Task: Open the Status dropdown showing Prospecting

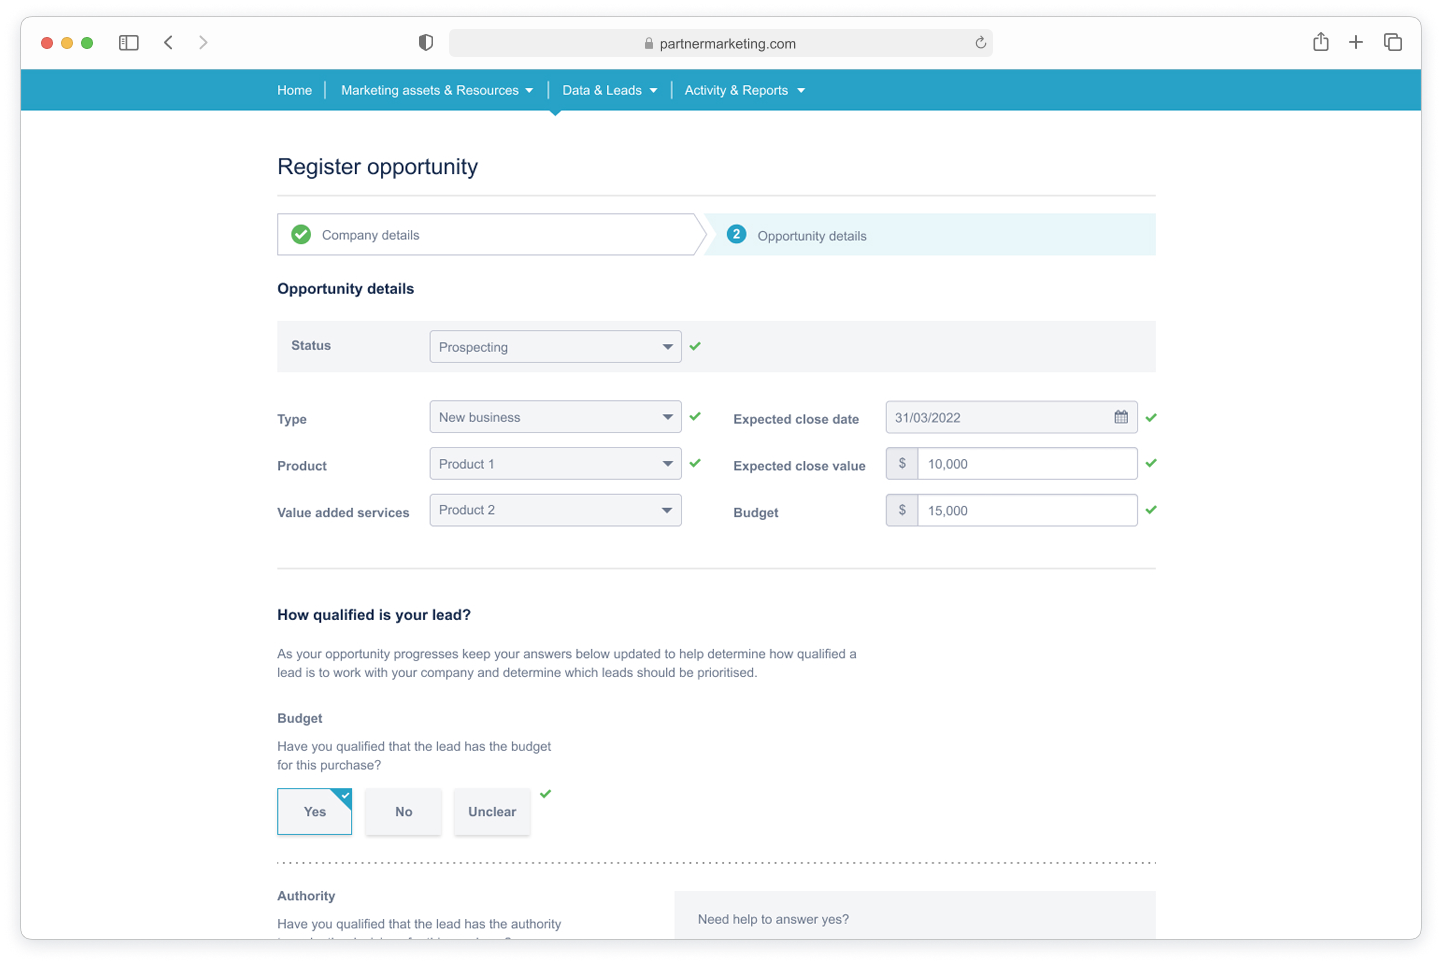Action: [x=555, y=347]
